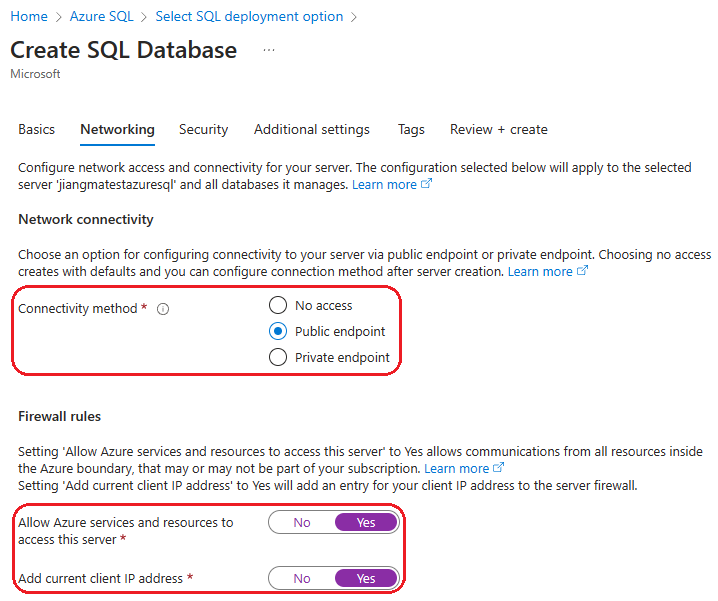The width and height of the screenshot is (718, 601).
Task: Open the Security tab
Action: click(203, 129)
